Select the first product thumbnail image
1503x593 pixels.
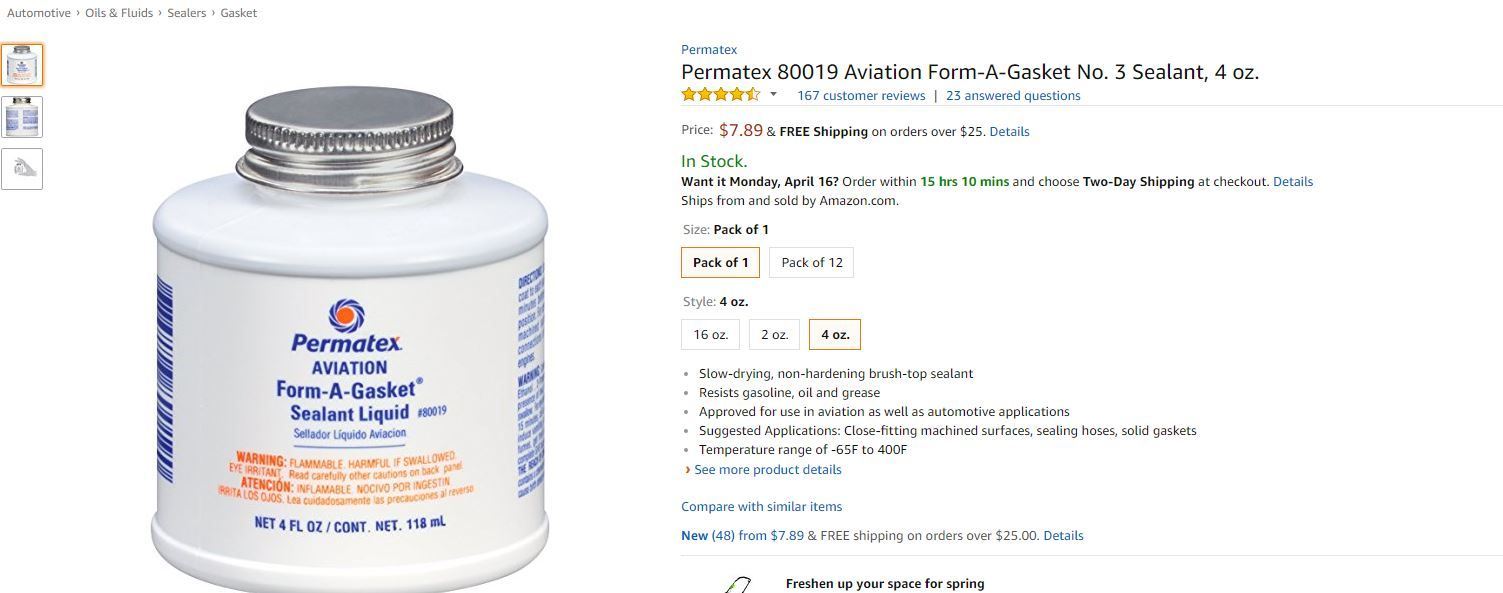22,65
